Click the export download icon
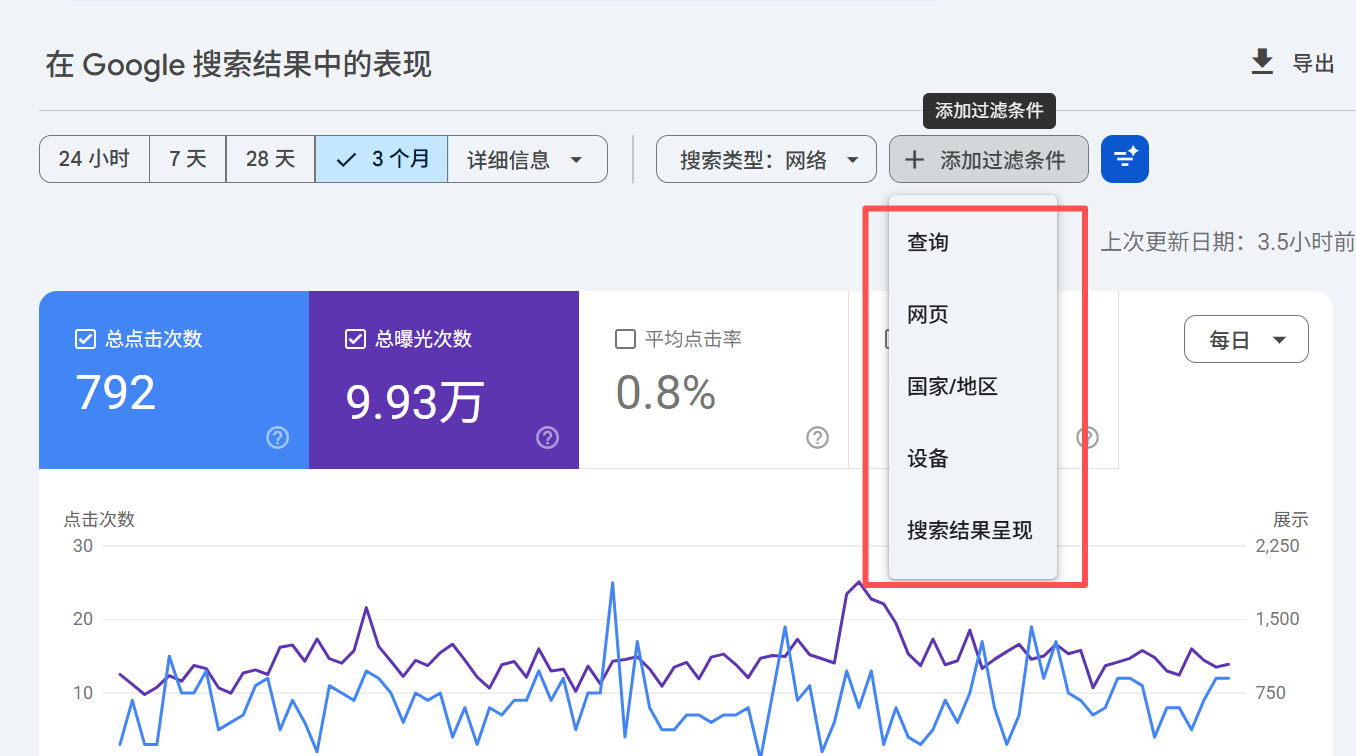 (1263, 62)
